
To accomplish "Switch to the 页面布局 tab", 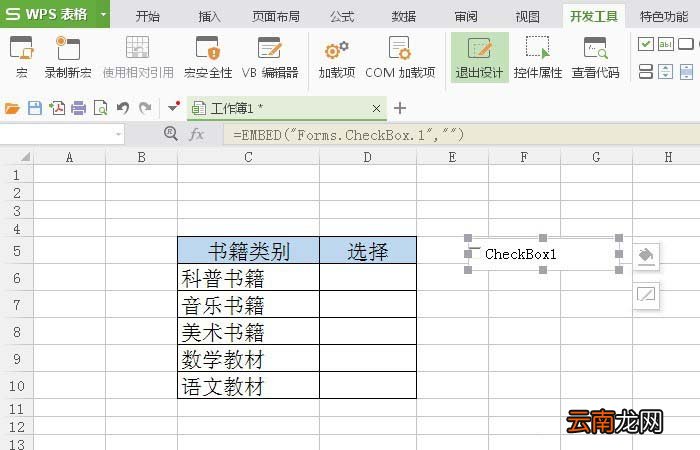I will pos(275,17).
